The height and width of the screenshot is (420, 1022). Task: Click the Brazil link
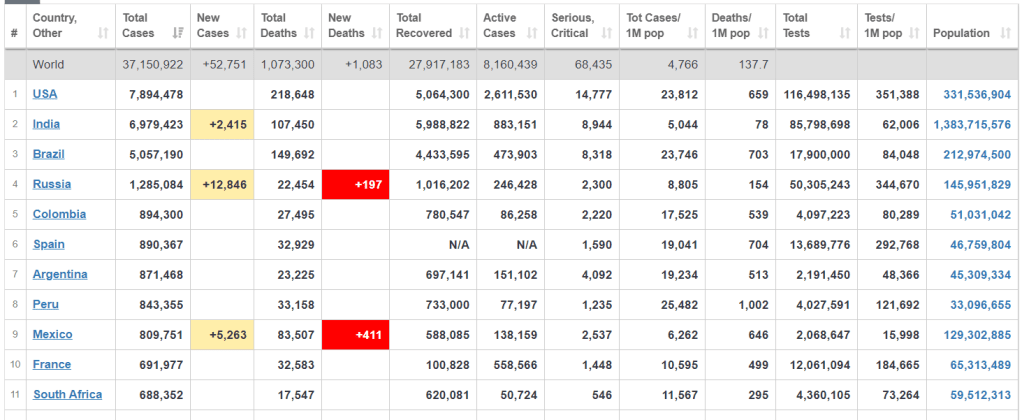[49, 154]
